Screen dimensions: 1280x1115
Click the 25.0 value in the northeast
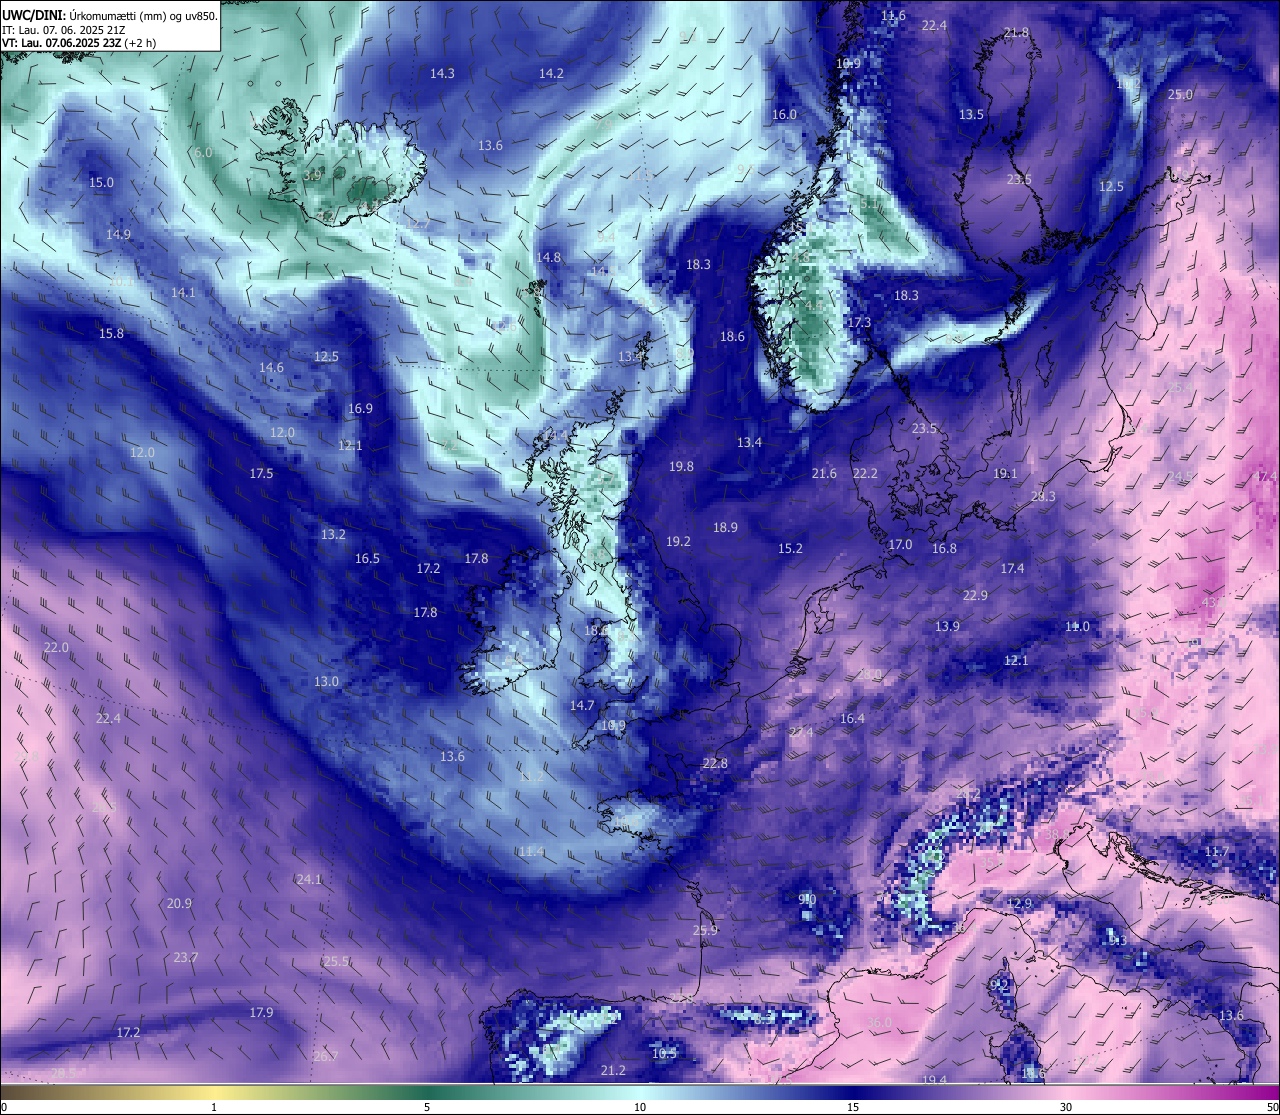click(1180, 95)
